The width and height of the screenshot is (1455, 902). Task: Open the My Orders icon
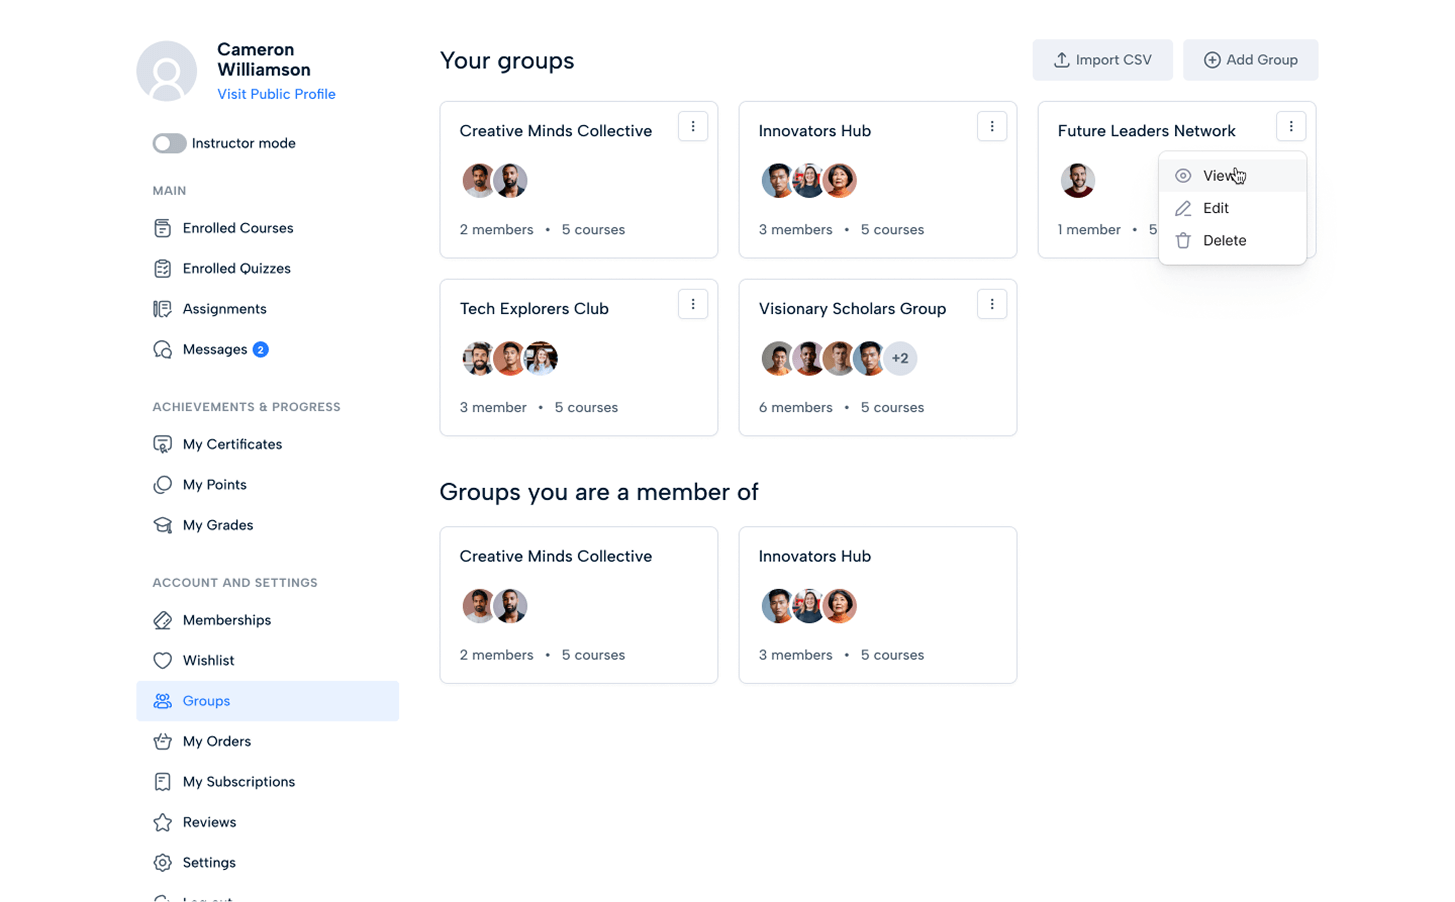click(x=162, y=741)
